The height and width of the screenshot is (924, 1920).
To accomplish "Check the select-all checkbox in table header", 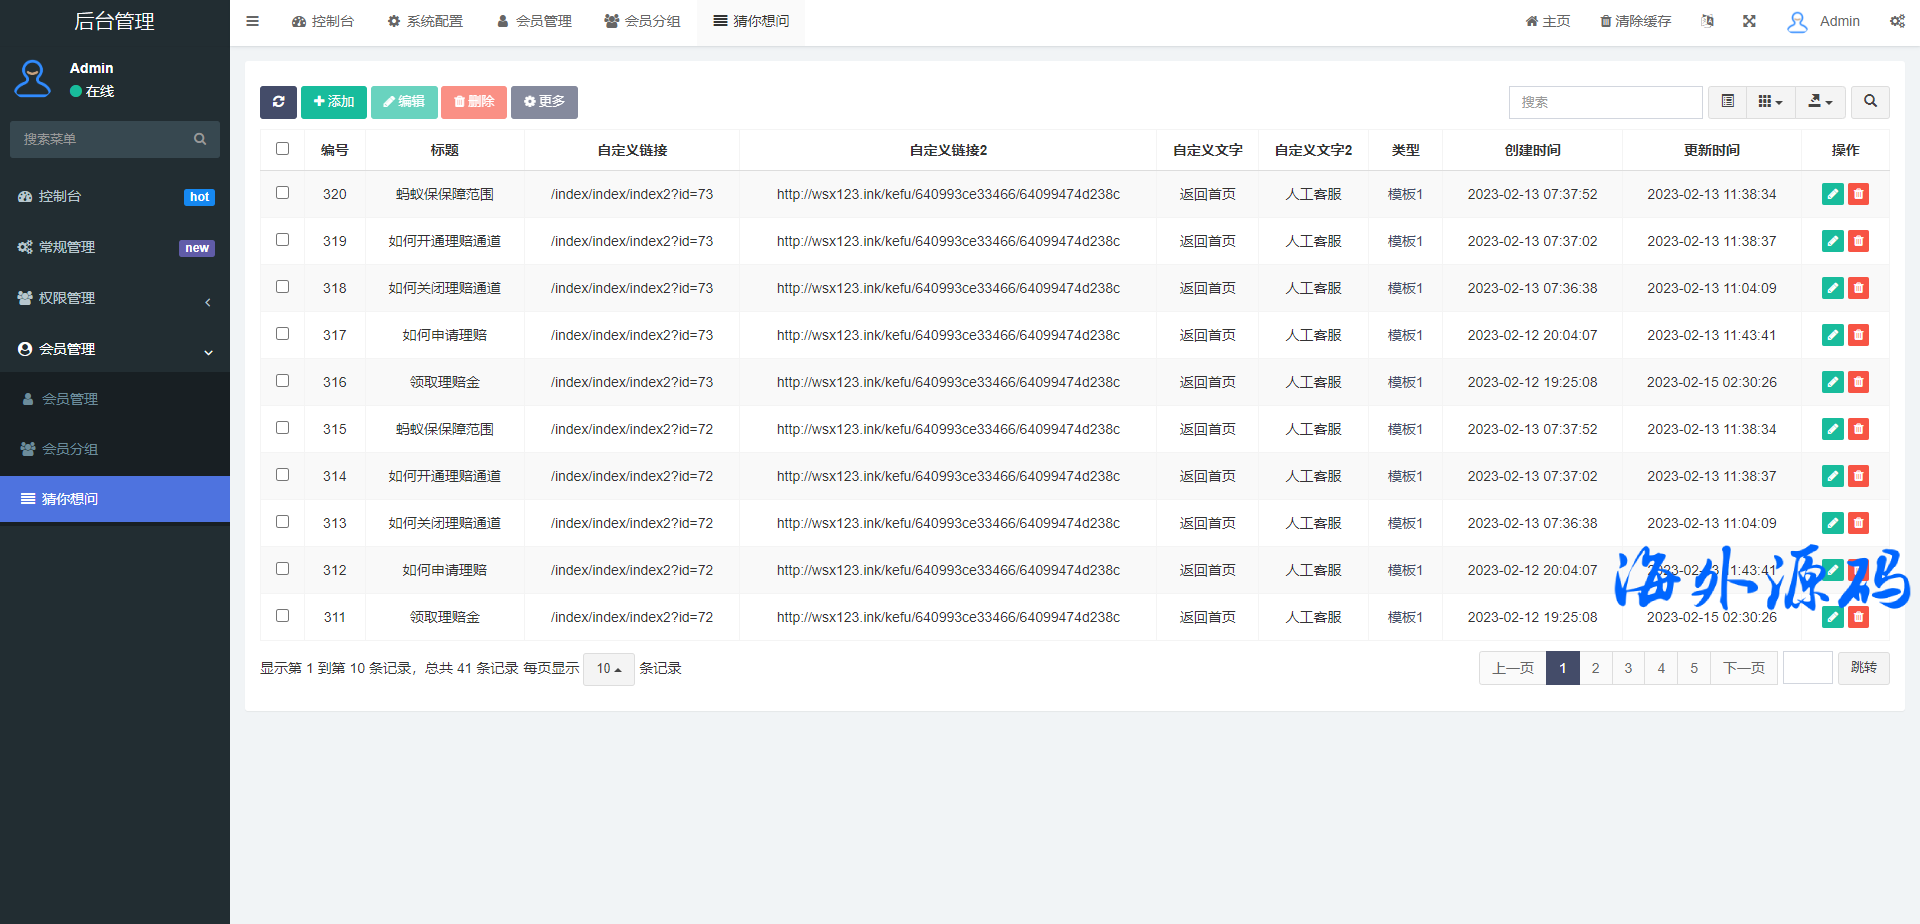I will (282, 149).
